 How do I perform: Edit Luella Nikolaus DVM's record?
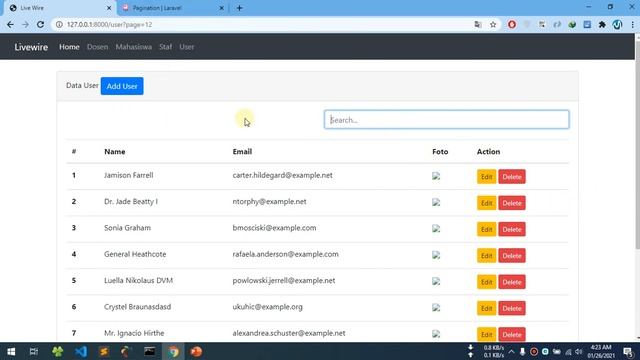487,282
